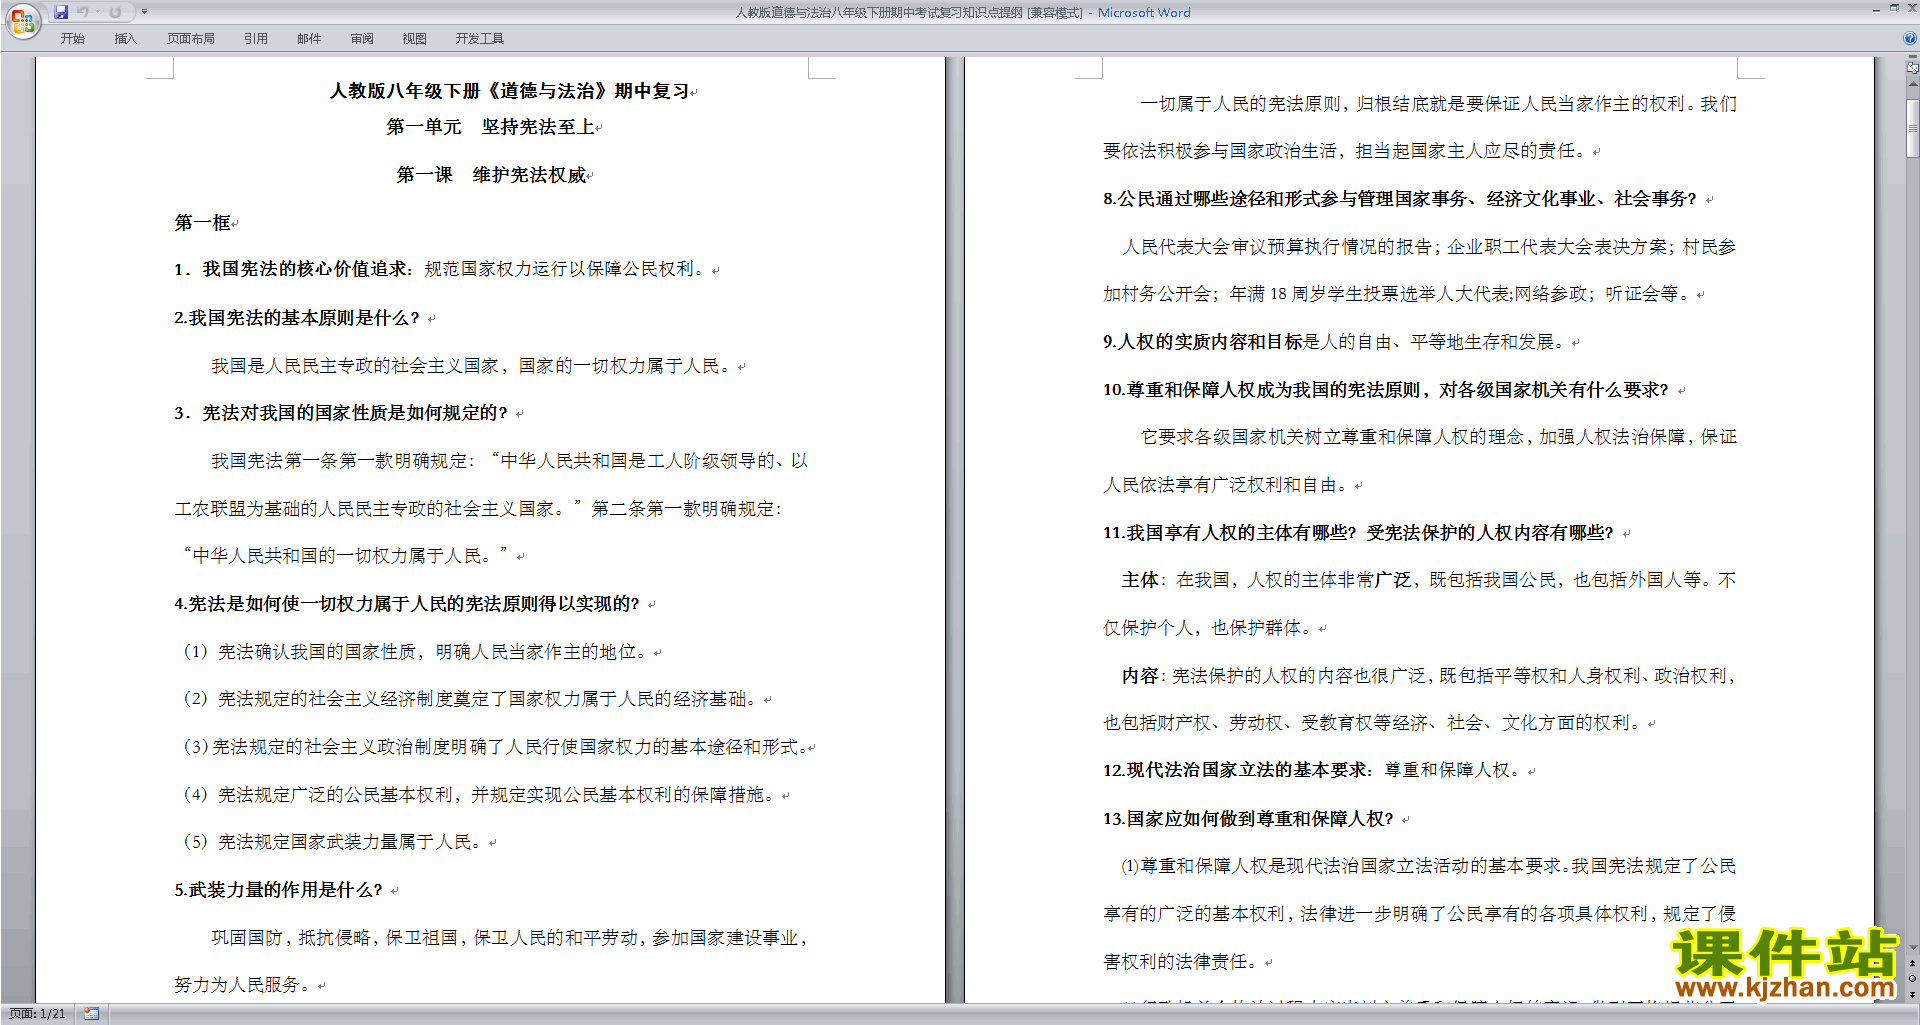The image size is (1920, 1025).
Task: Click the Undo icon
Action: 83,12
